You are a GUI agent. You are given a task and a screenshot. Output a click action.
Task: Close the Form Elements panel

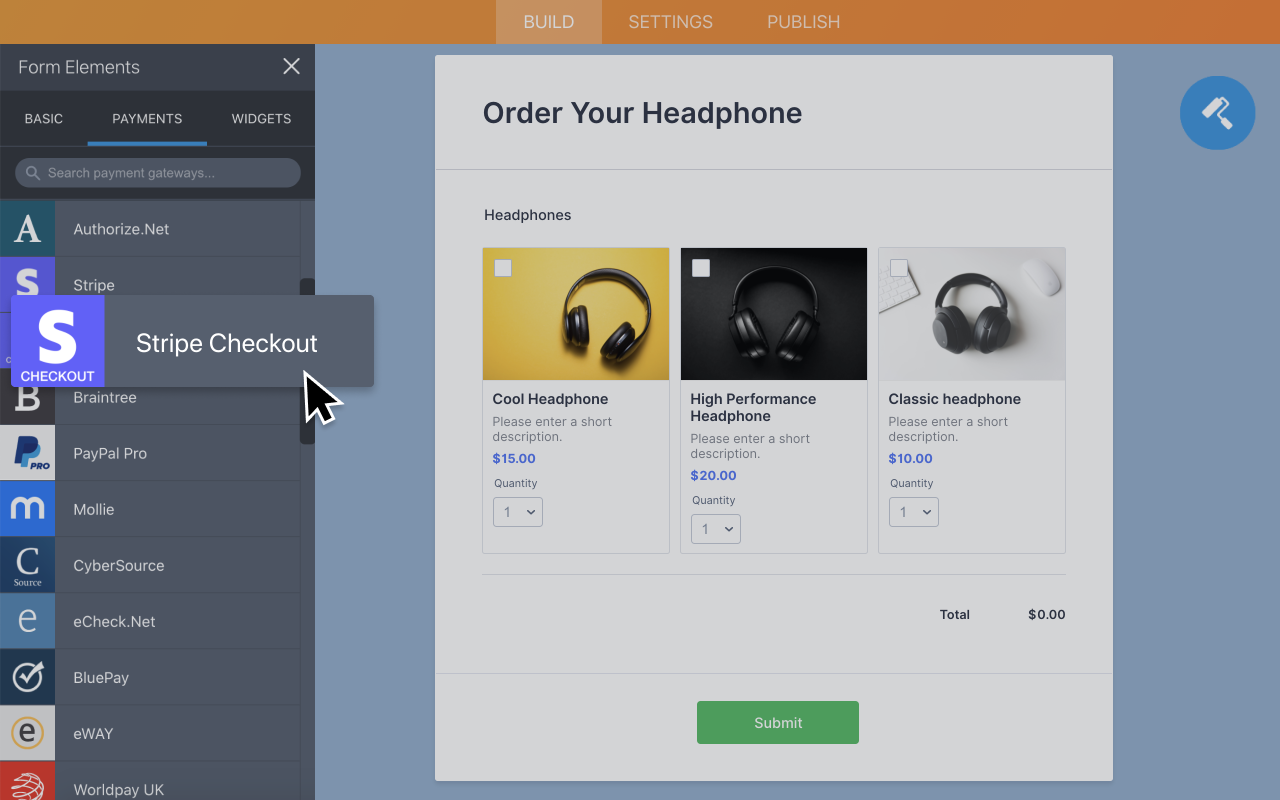click(x=291, y=67)
